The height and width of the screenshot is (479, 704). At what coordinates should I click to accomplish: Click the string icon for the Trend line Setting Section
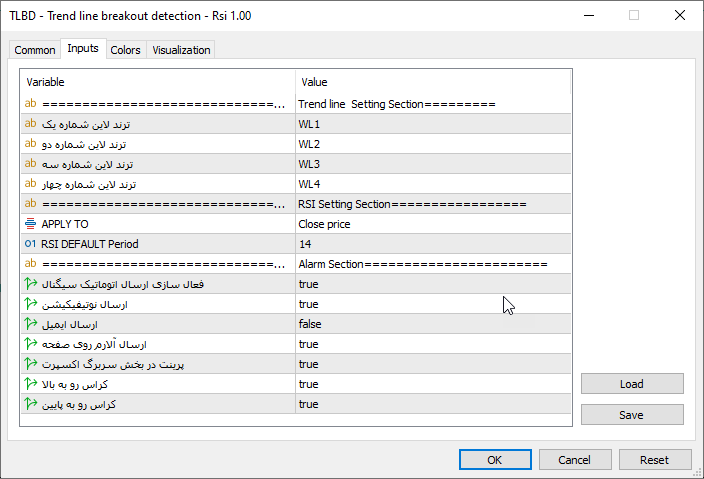click(30, 104)
